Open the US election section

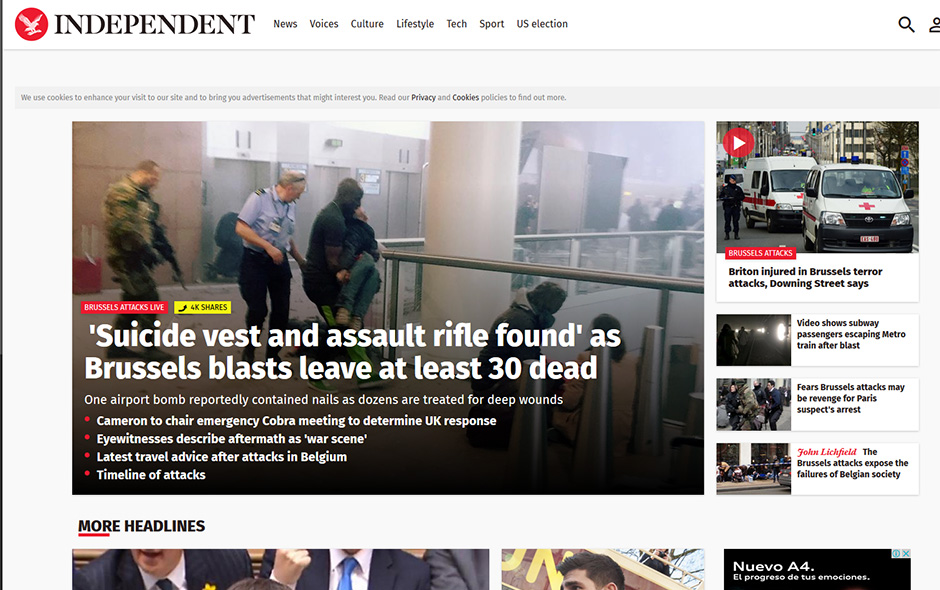point(542,24)
